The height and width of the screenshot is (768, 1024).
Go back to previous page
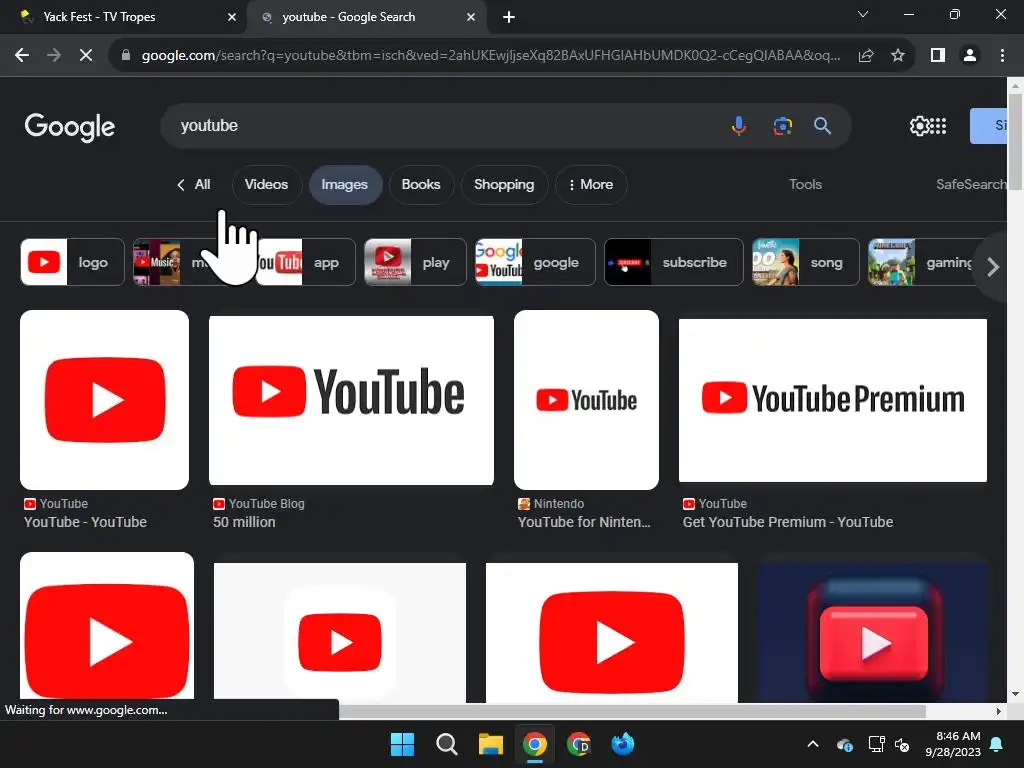point(22,56)
